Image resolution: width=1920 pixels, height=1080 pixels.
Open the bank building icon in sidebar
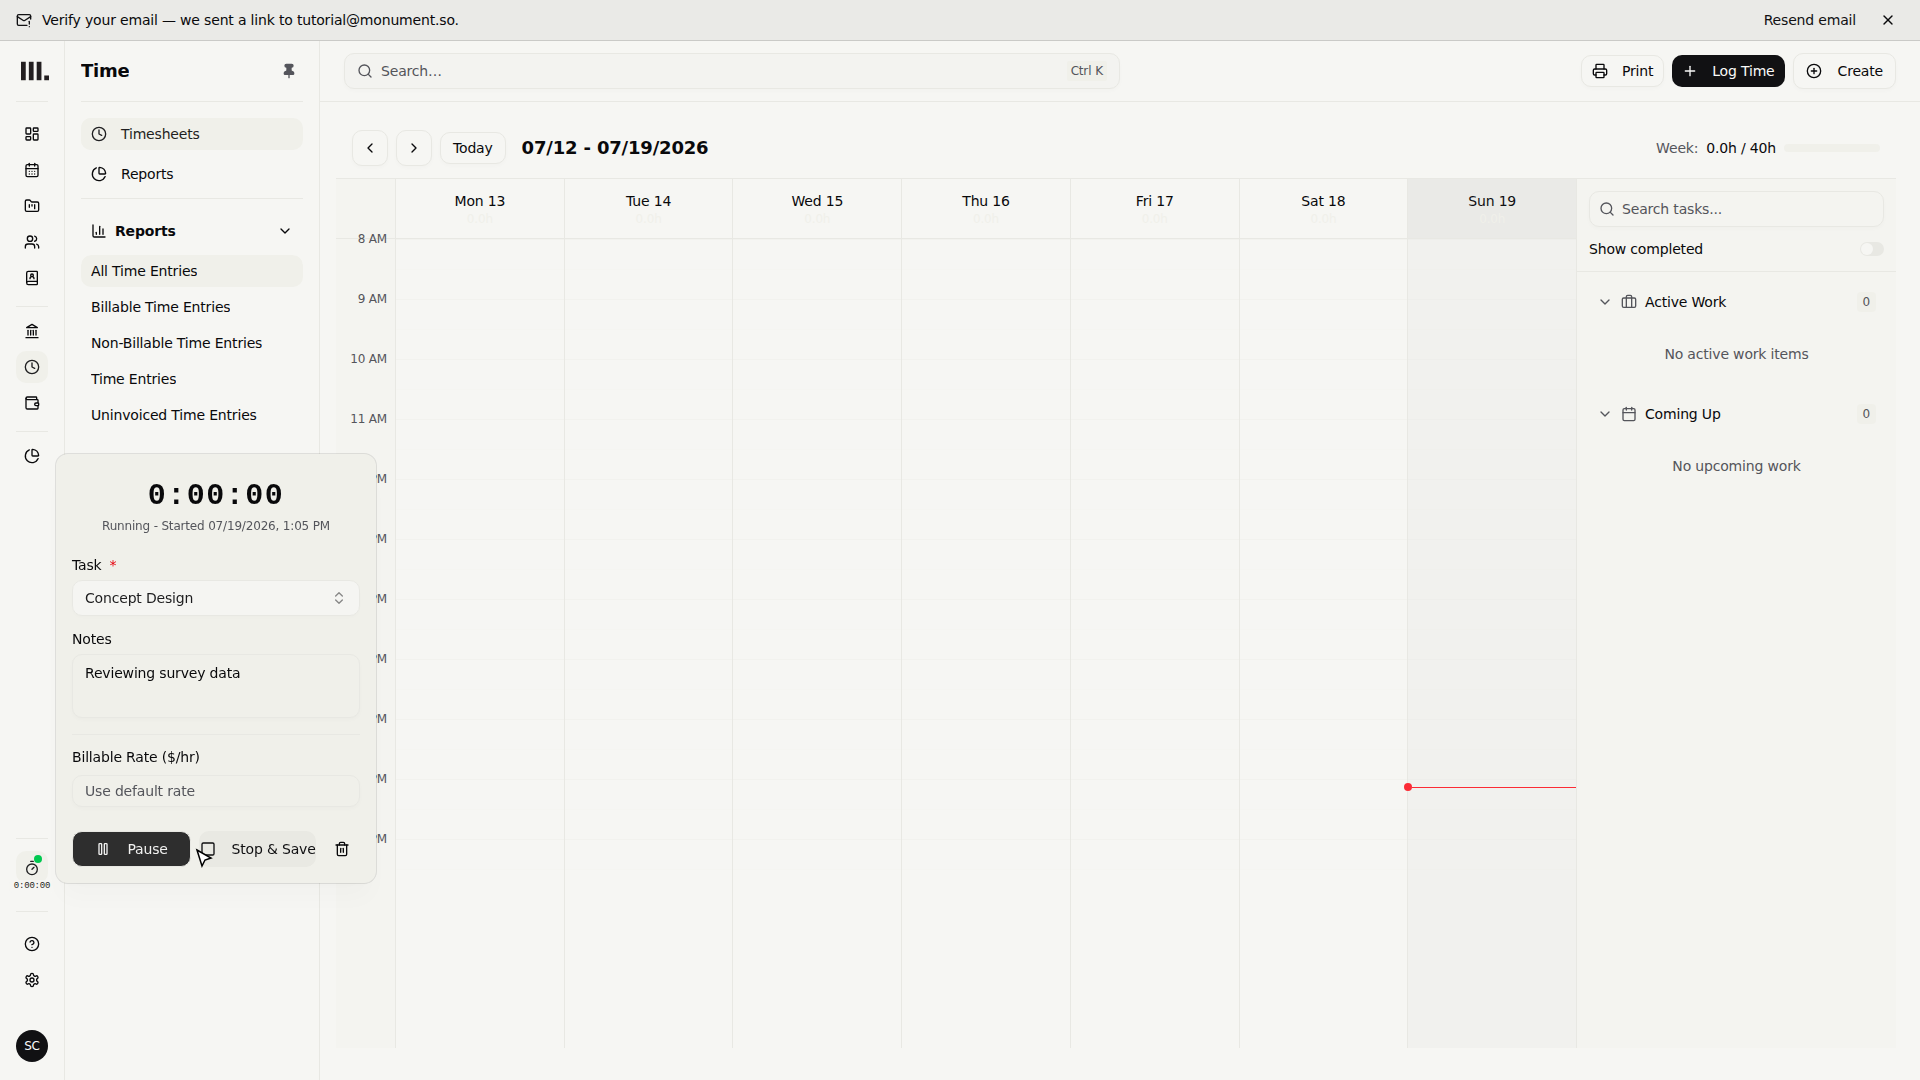(x=32, y=331)
